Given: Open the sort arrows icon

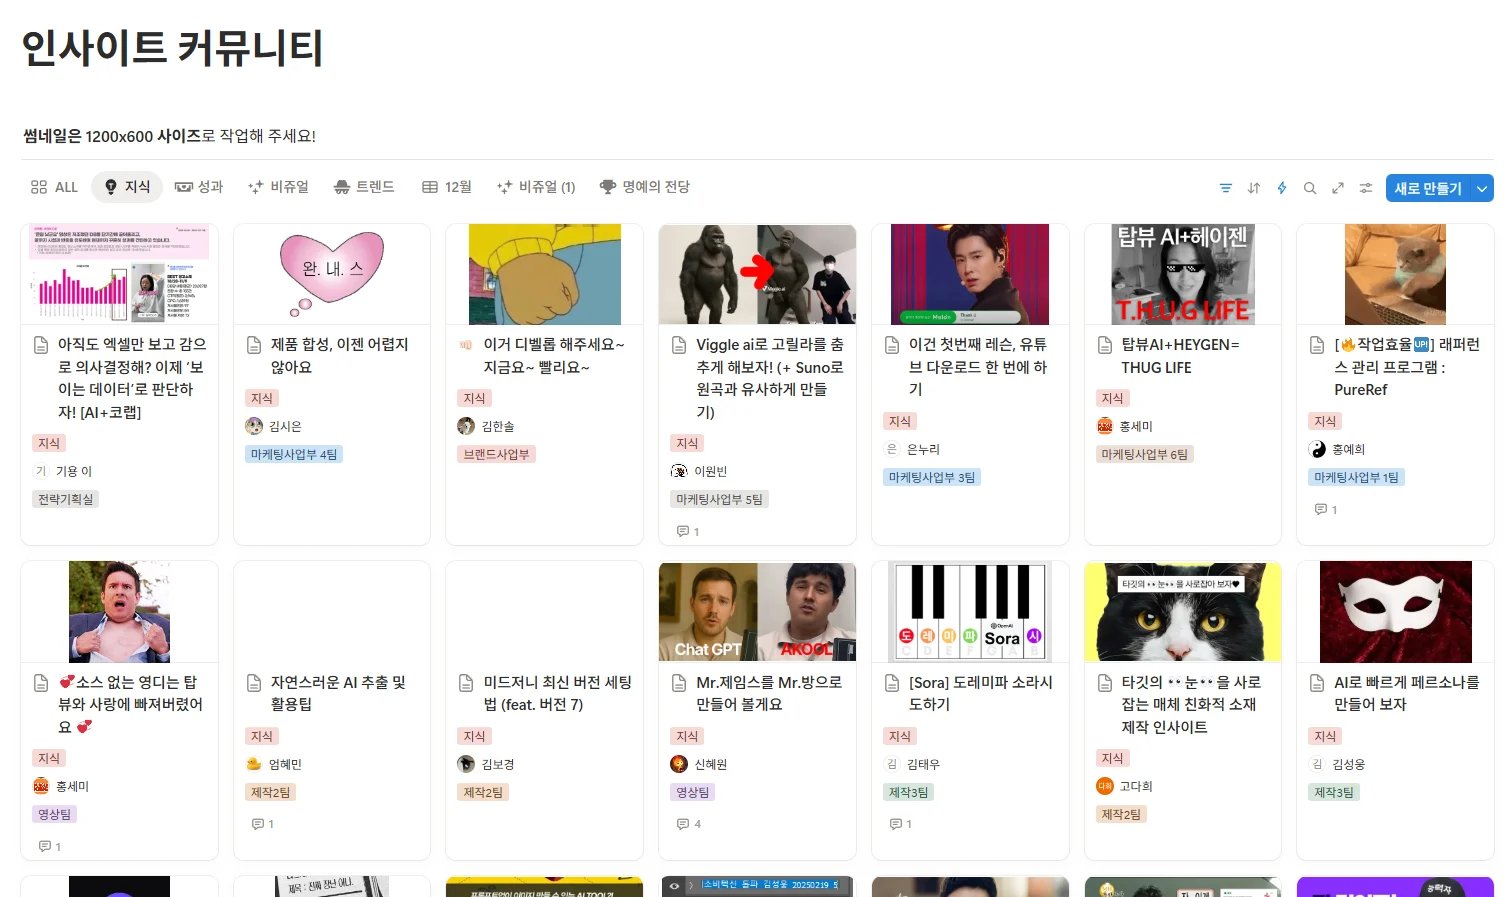Looking at the screenshot, I should tap(1254, 188).
